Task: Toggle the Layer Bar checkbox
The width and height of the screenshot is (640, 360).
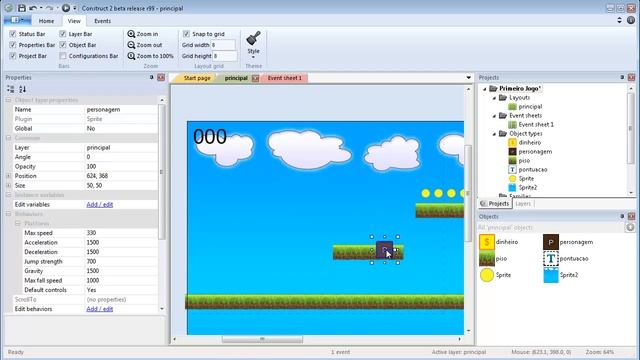Action: (62, 34)
